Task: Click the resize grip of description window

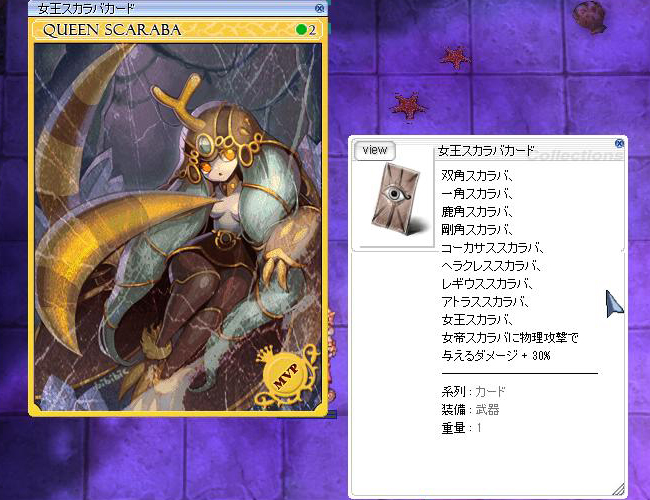Action: click(x=618, y=490)
